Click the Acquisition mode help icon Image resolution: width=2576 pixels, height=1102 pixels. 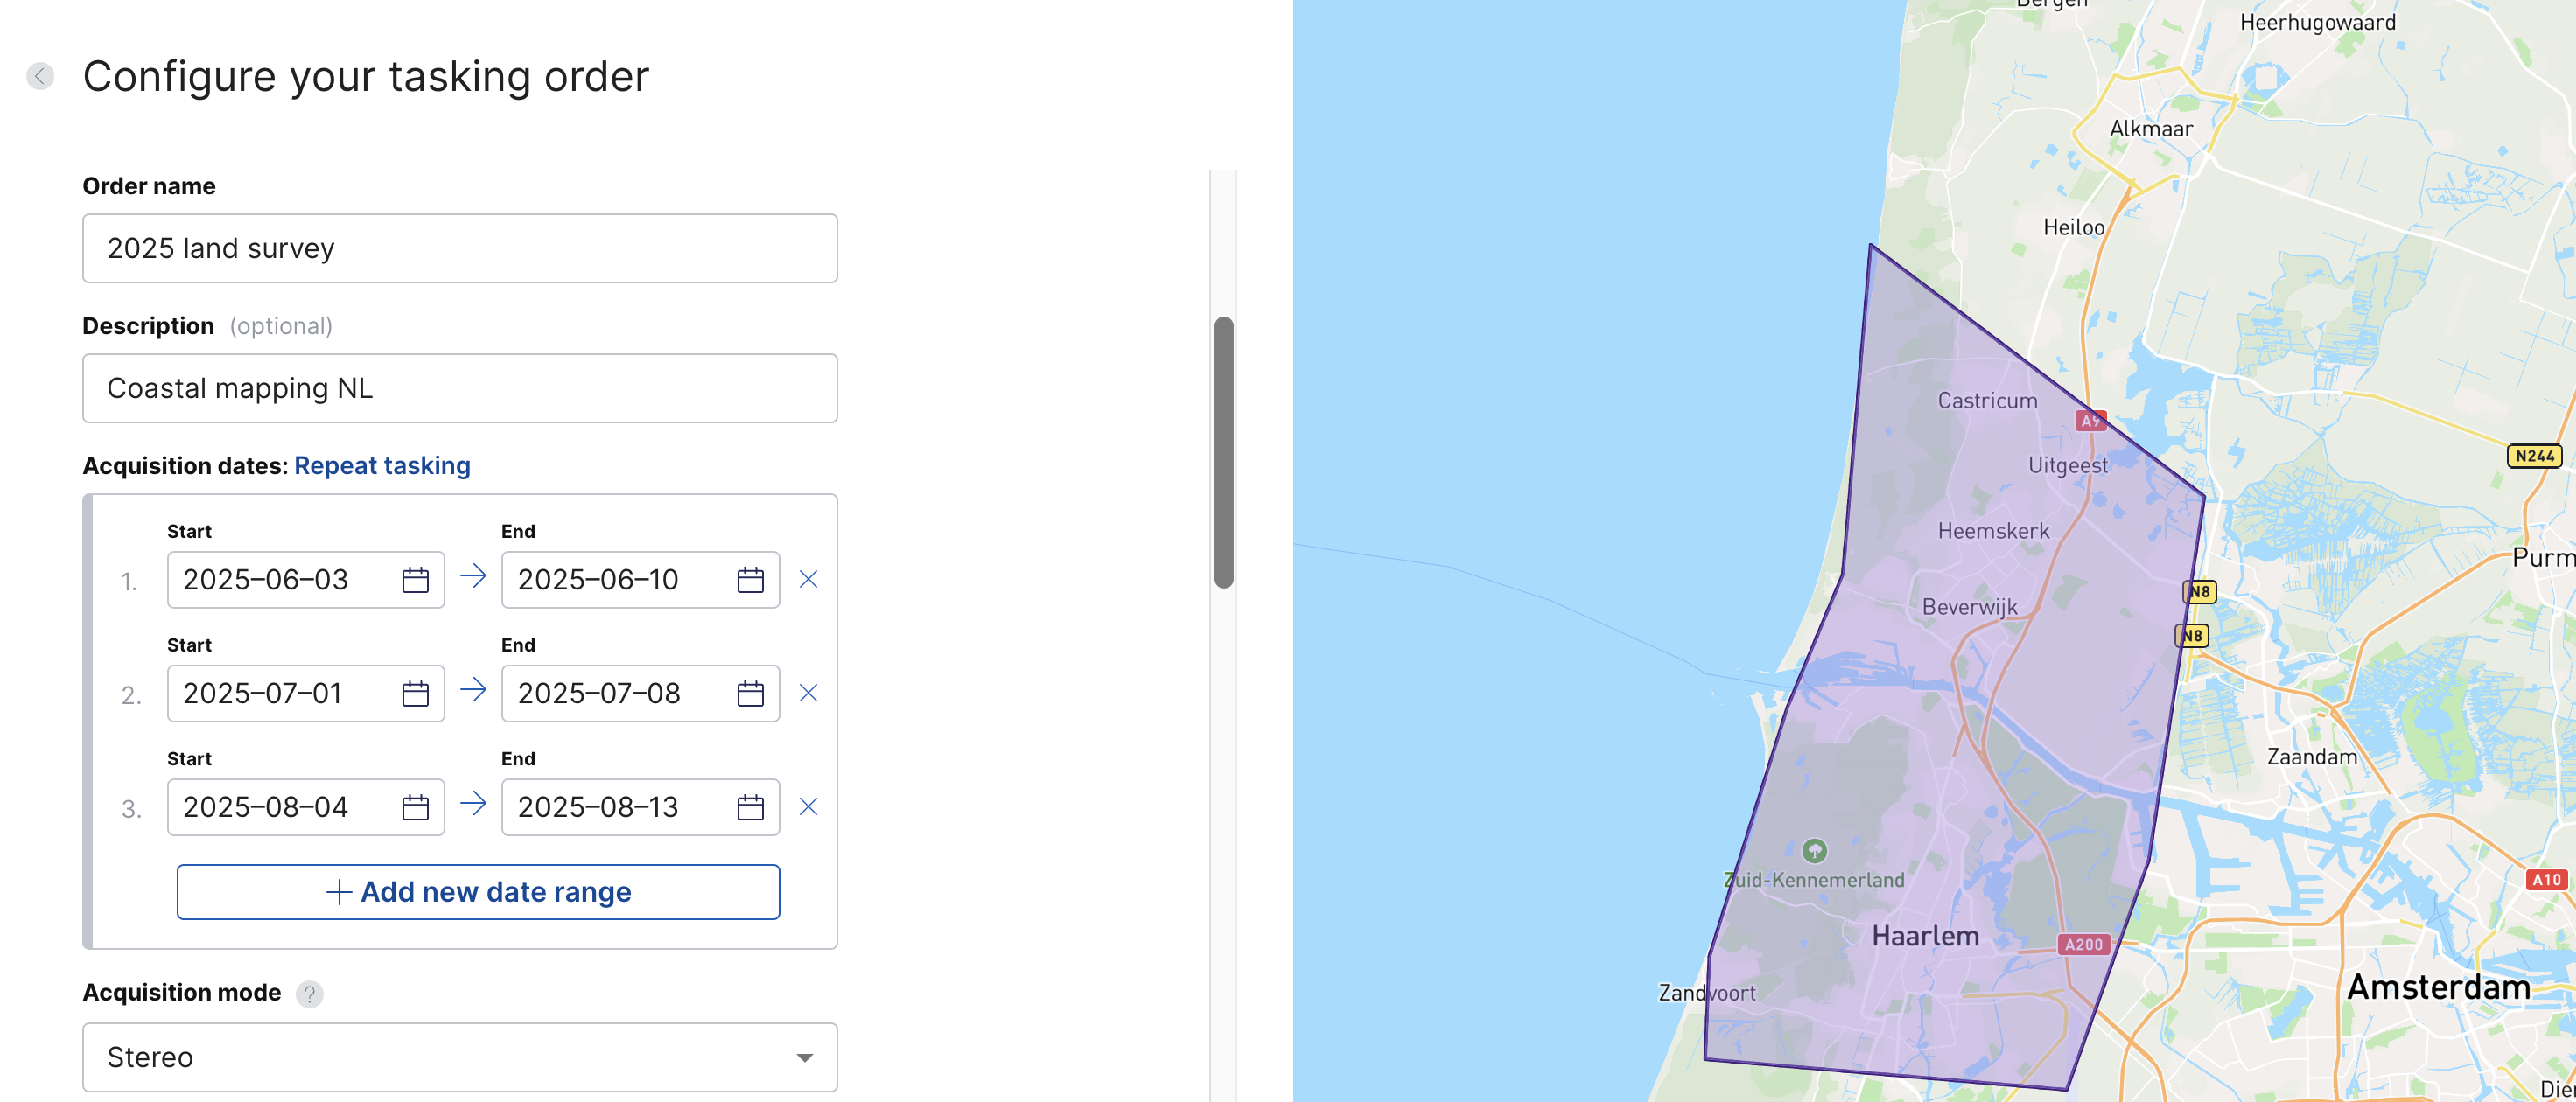[309, 994]
